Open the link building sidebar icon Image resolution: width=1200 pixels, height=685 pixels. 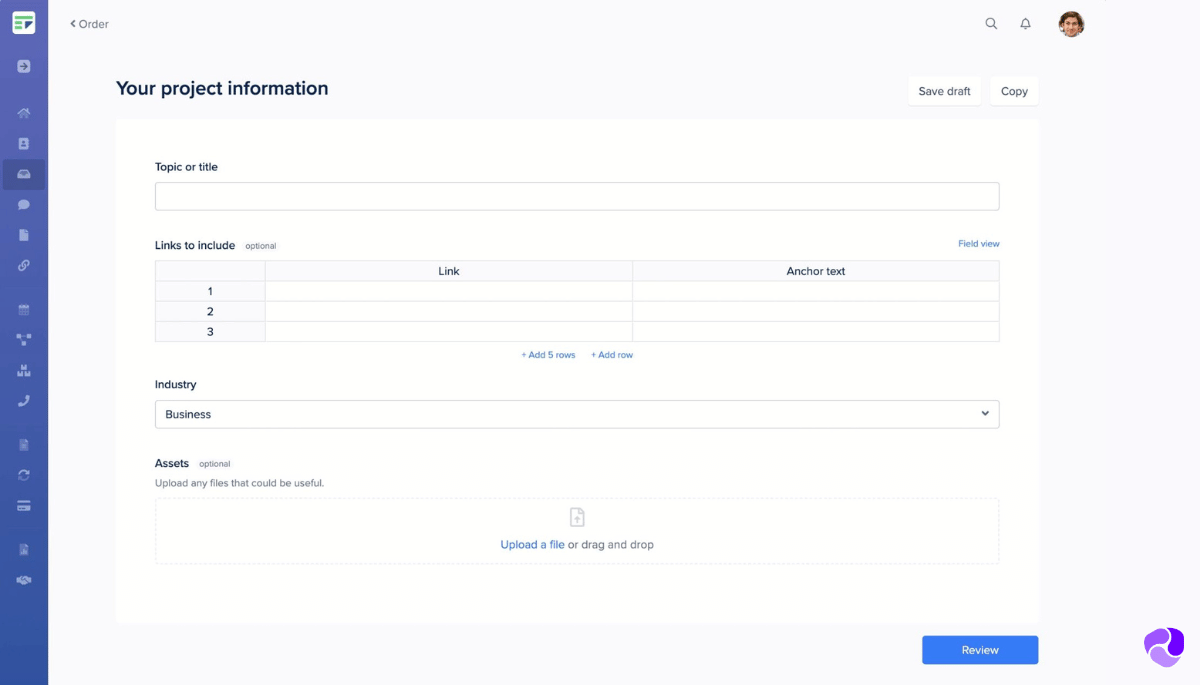coord(24,265)
